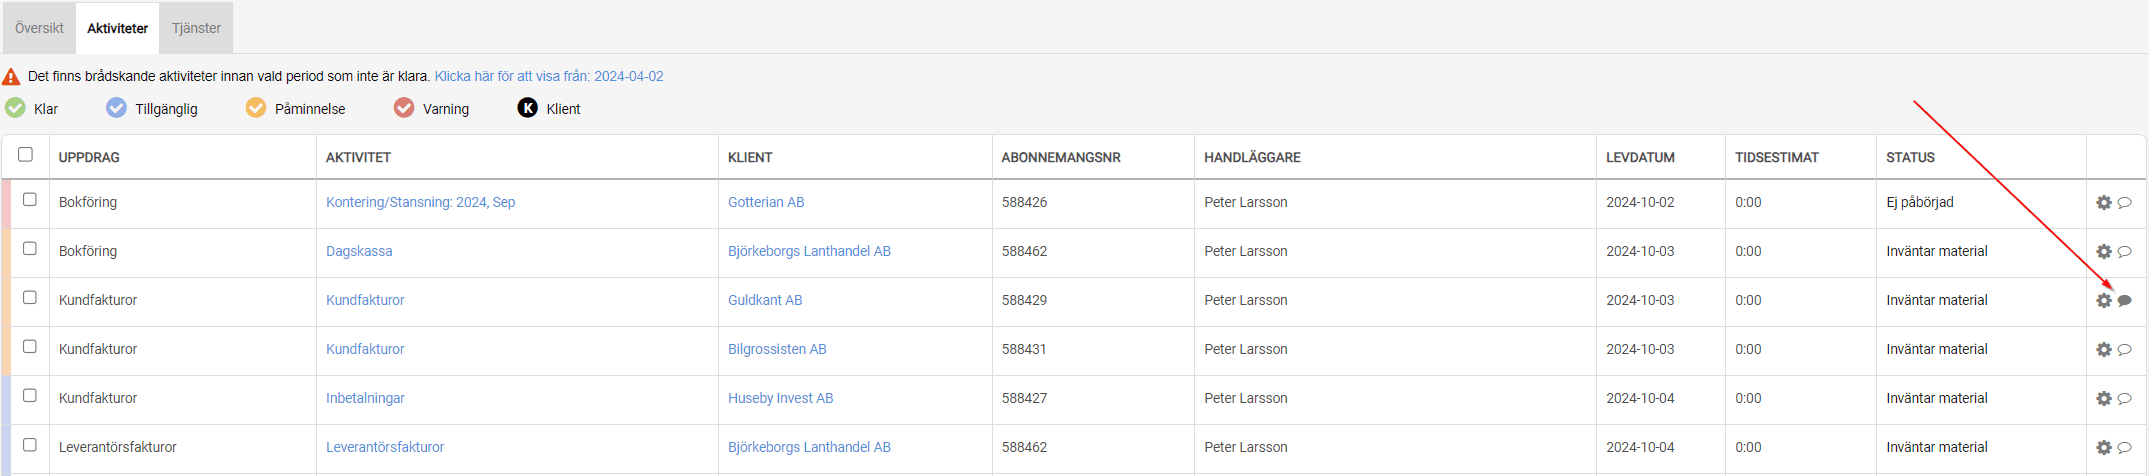Click the black Klient K icon
2149x476 pixels.
pos(527,108)
